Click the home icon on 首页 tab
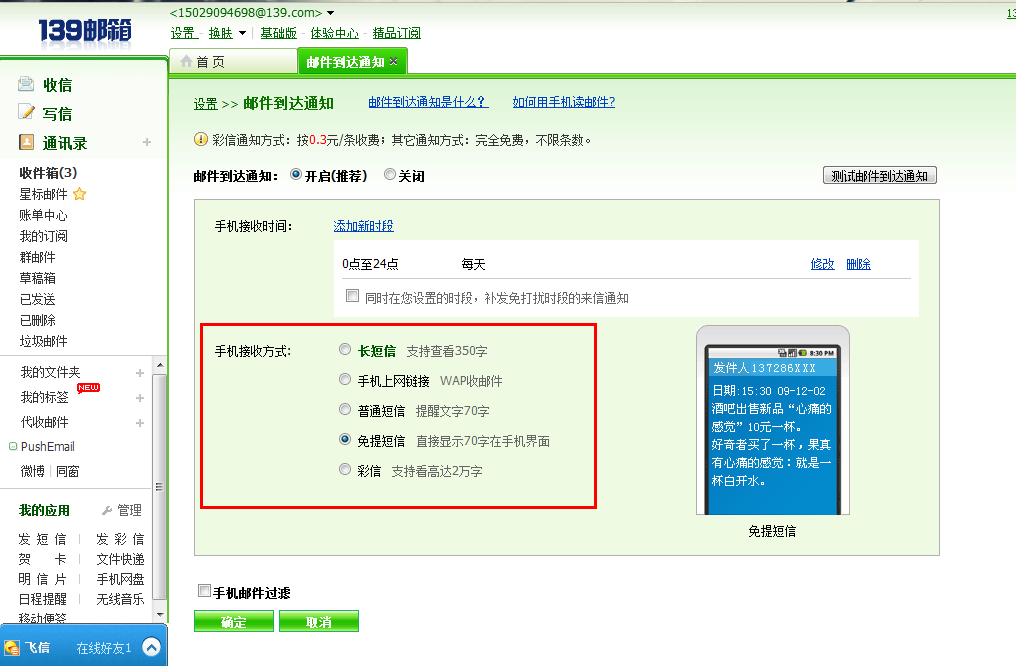Screen dimensions: 1016x666 point(186,62)
